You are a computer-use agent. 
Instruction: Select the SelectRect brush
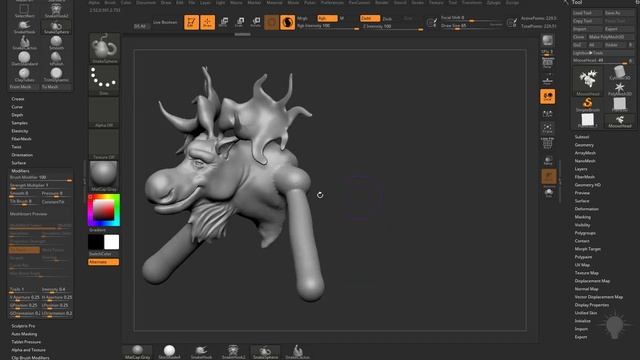click(24, 10)
